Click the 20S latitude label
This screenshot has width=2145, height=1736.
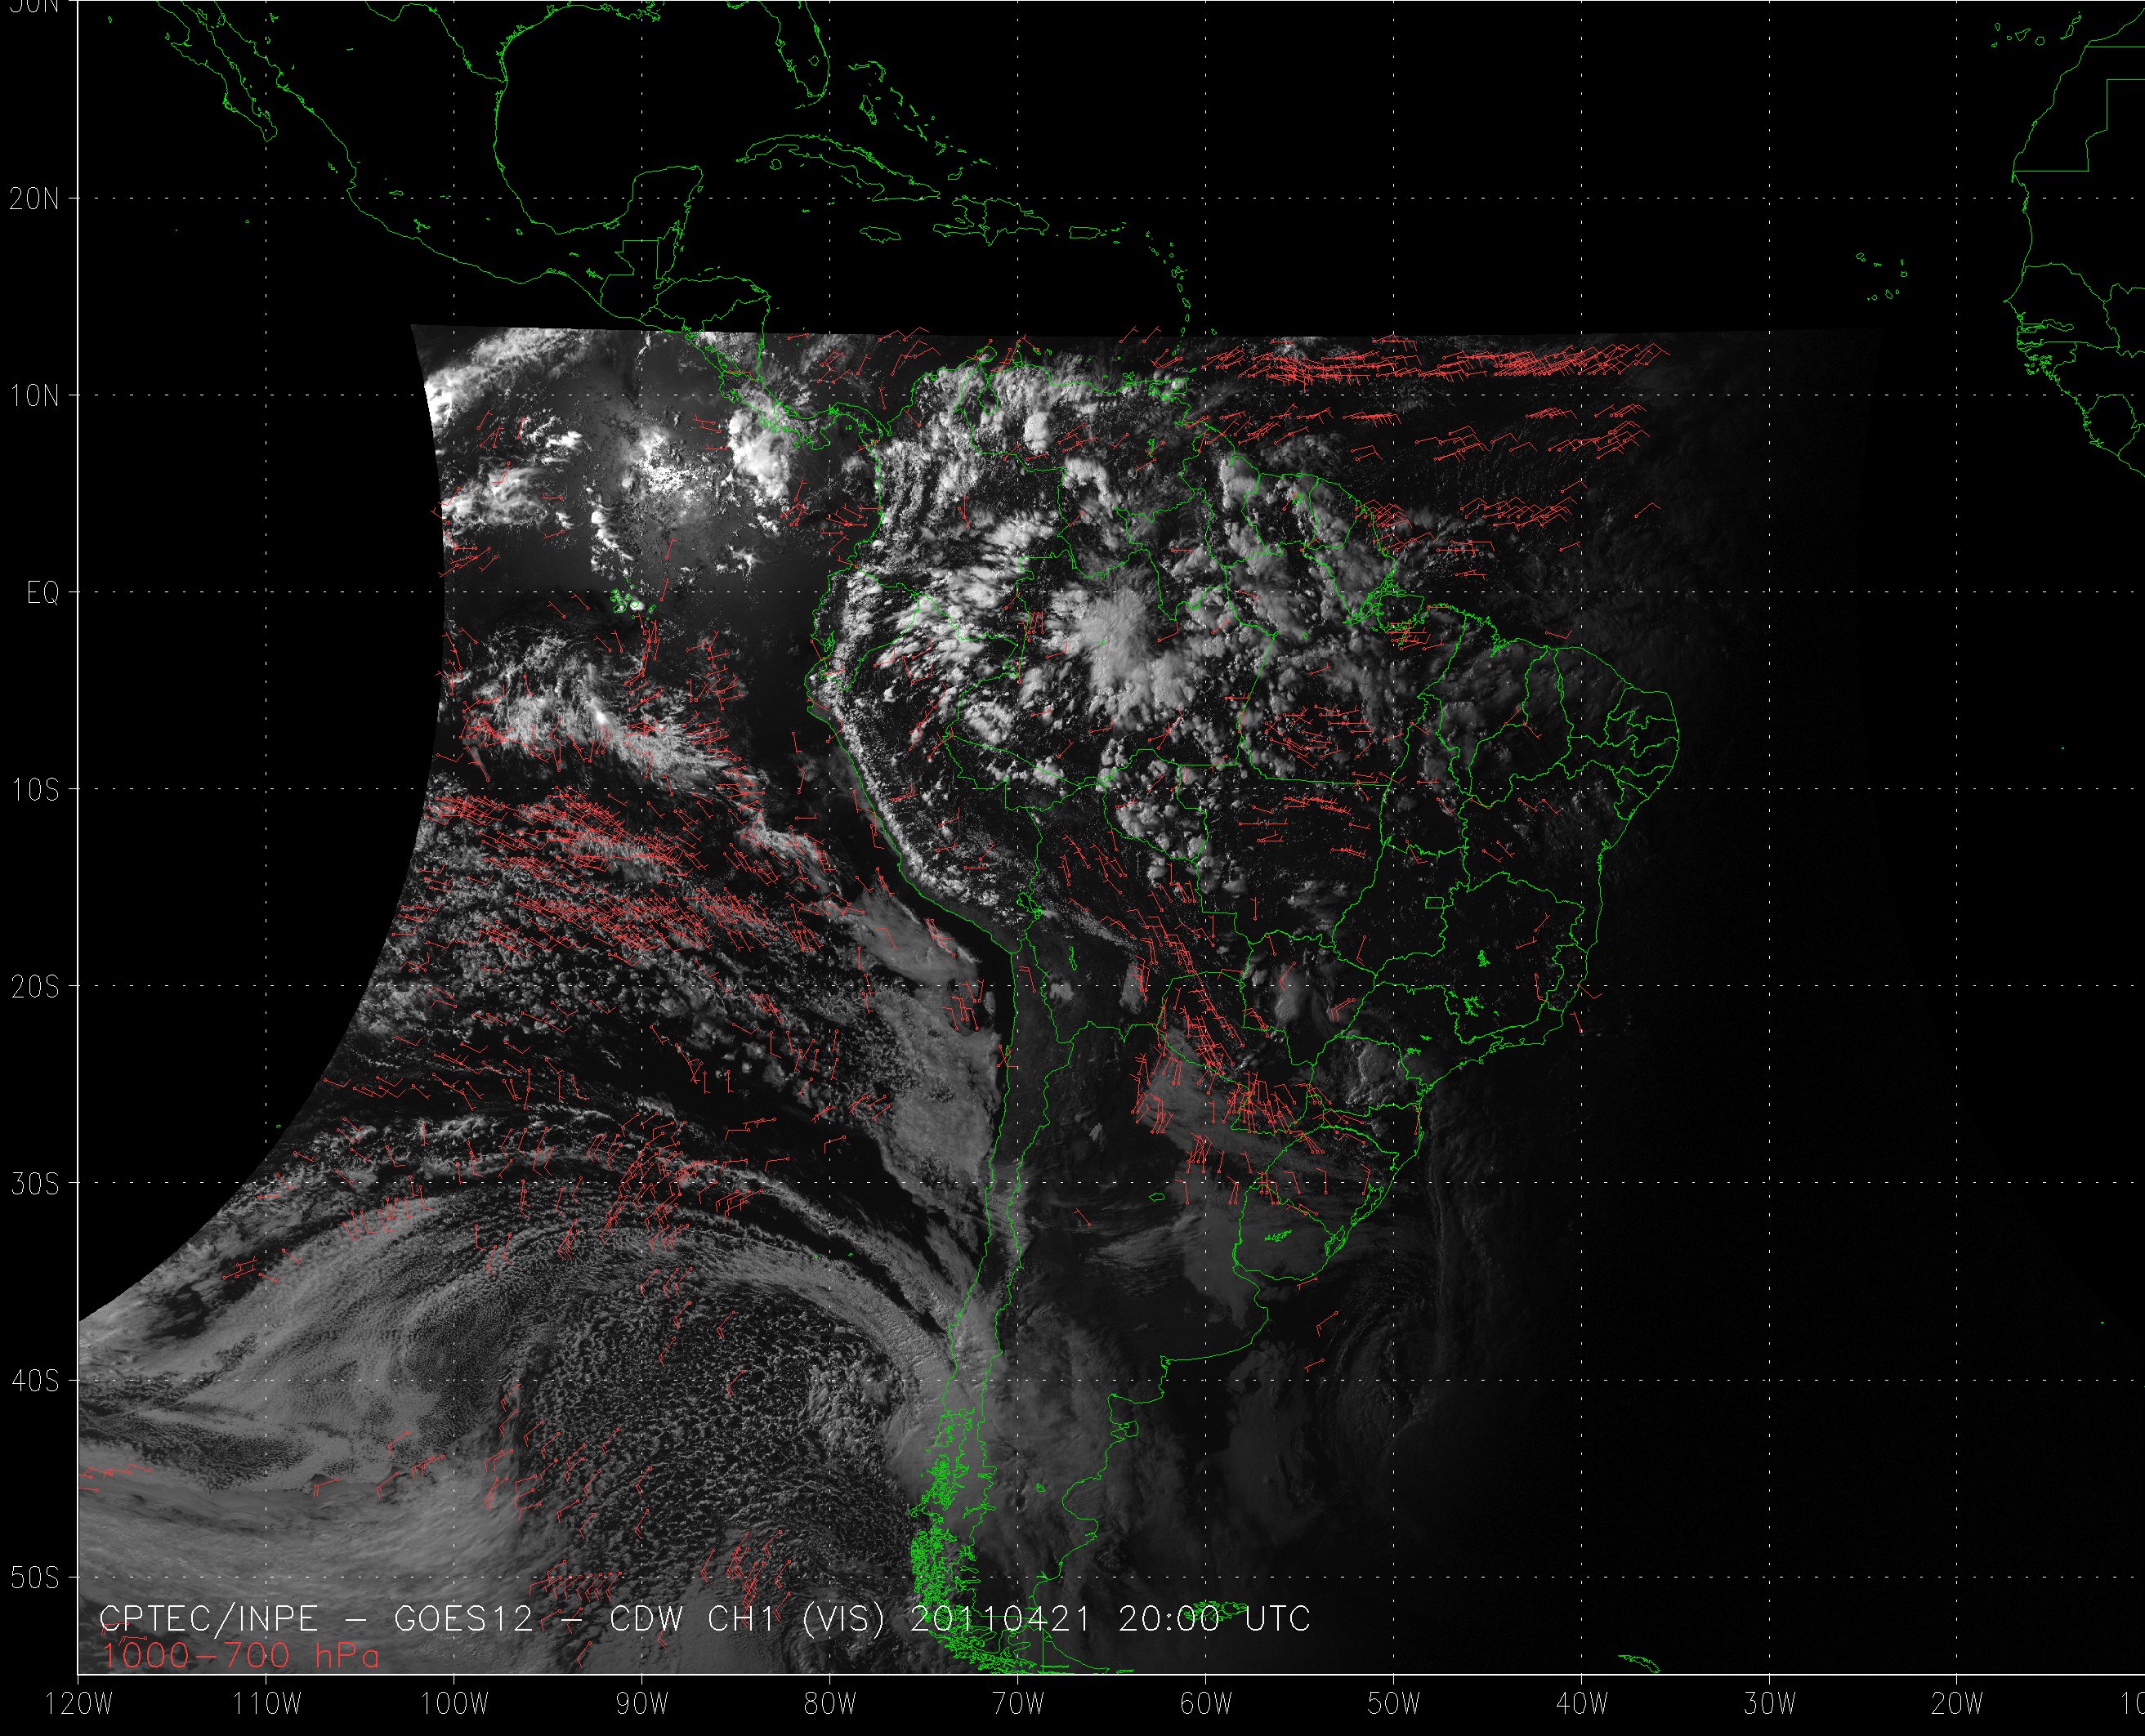coord(35,987)
